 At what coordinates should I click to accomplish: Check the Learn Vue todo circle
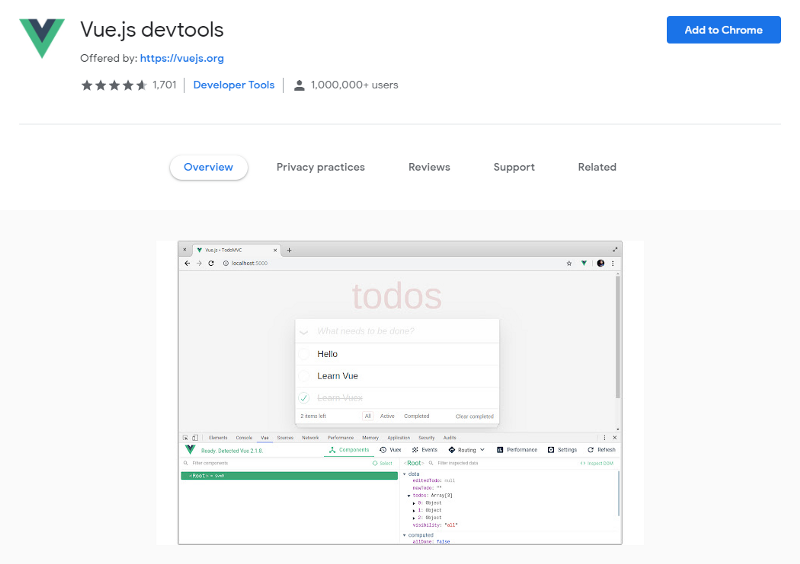(304, 376)
